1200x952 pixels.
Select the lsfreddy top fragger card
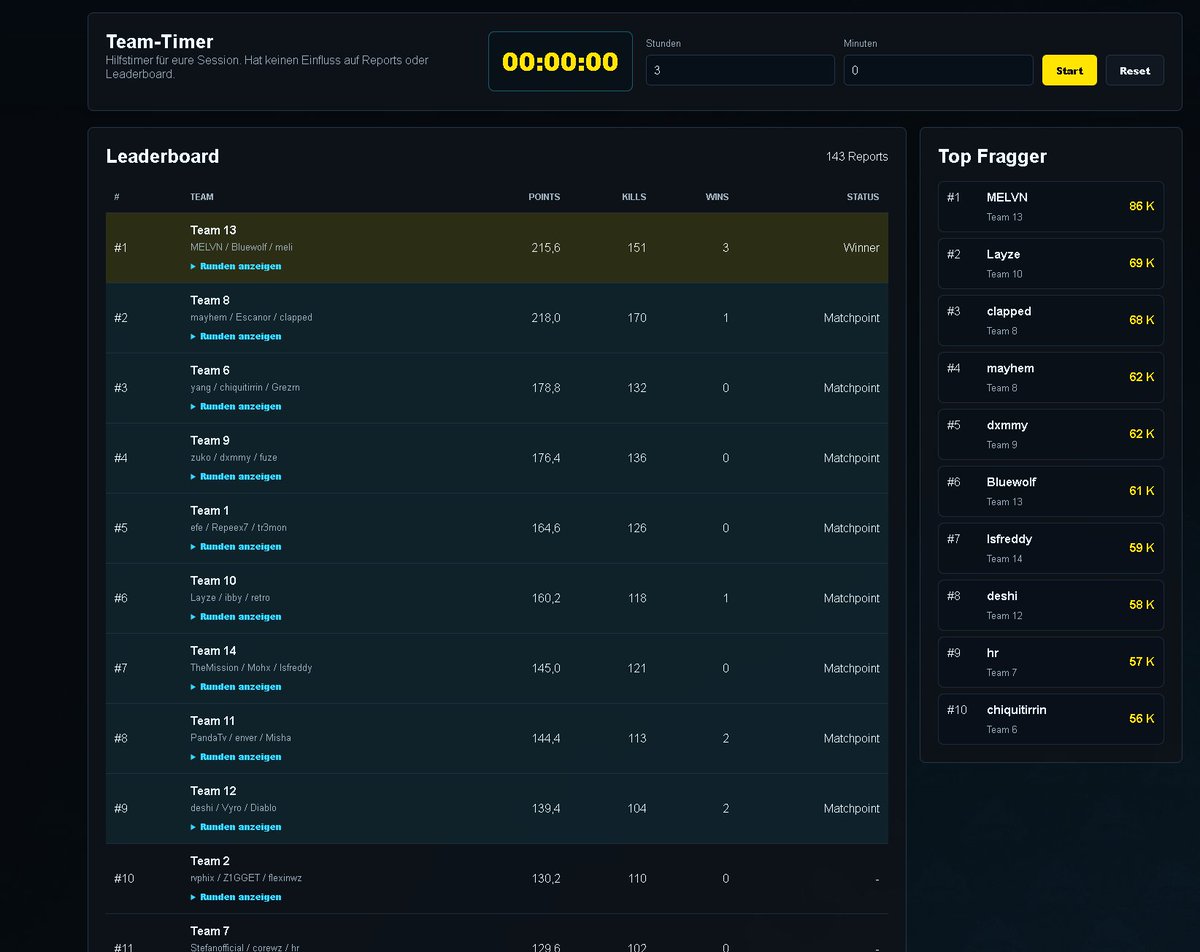point(1051,549)
